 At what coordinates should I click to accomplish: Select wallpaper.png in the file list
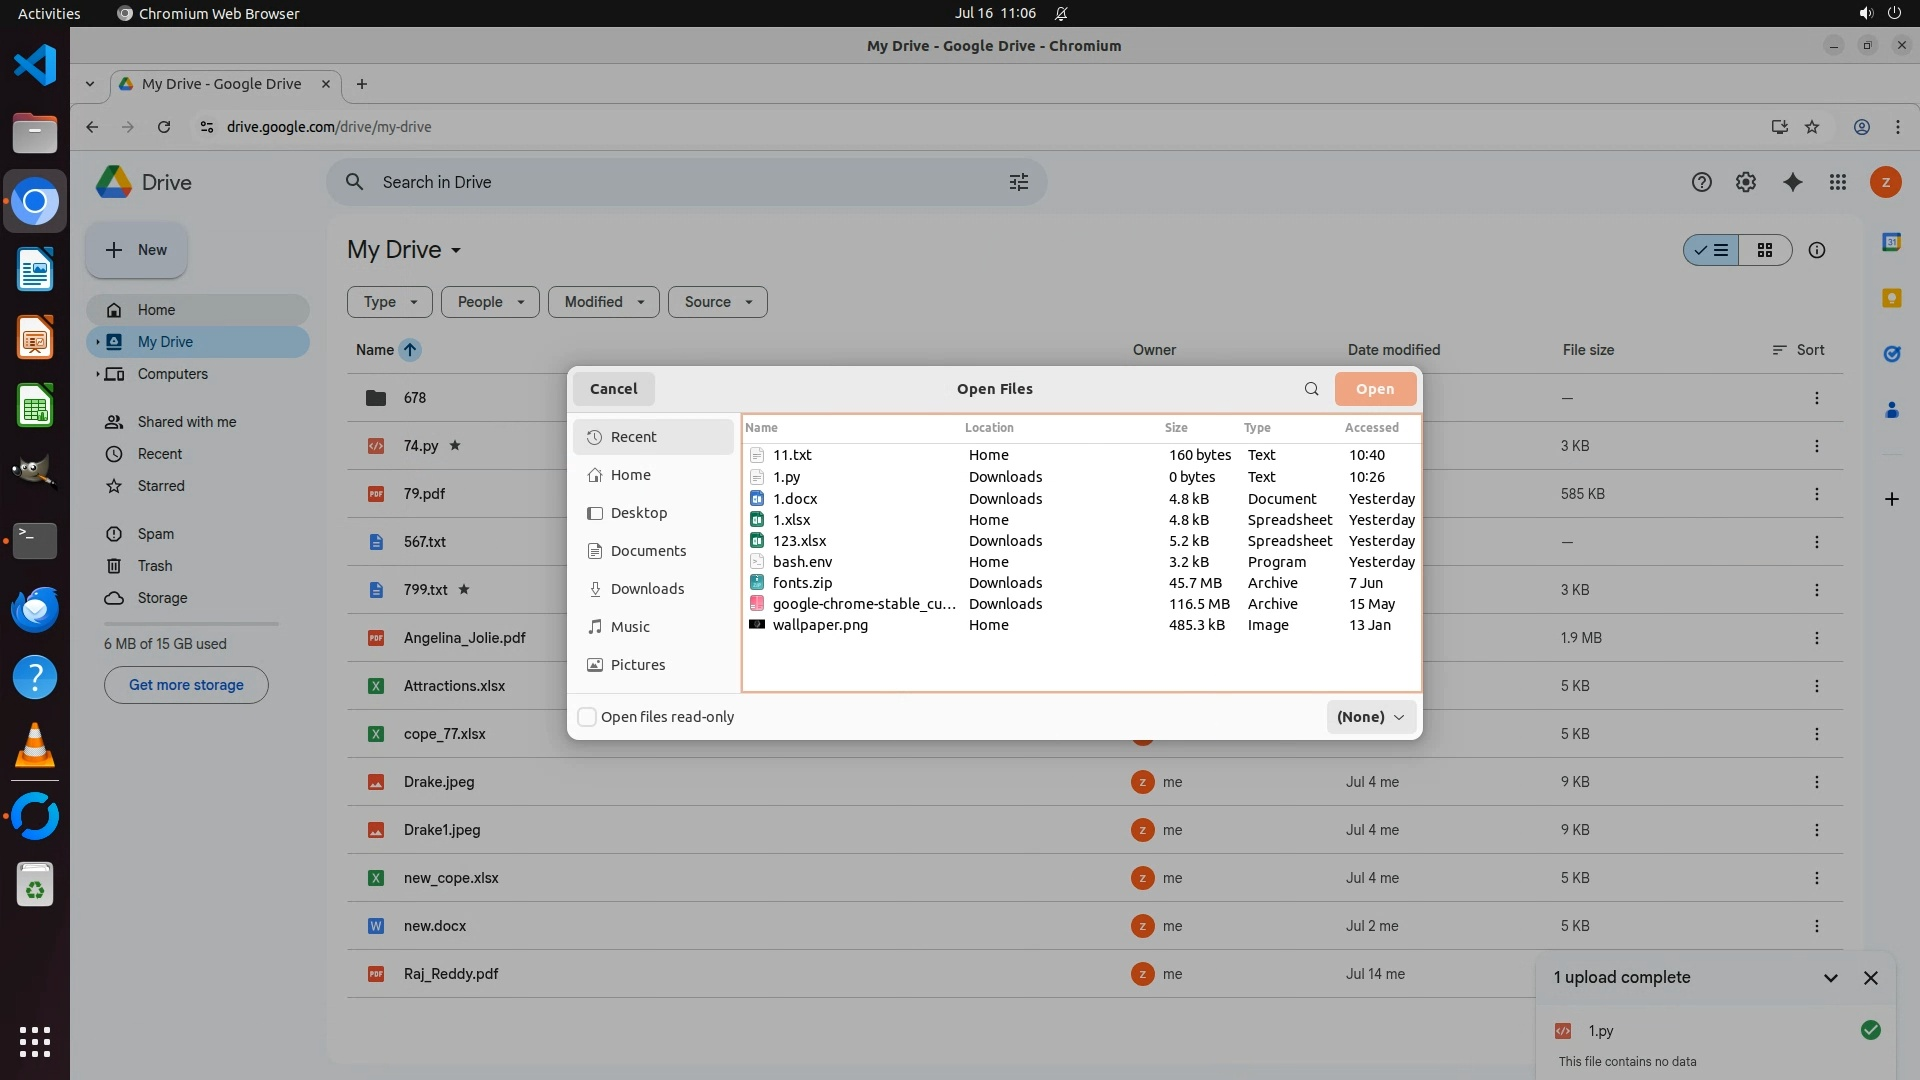(x=819, y=625)
